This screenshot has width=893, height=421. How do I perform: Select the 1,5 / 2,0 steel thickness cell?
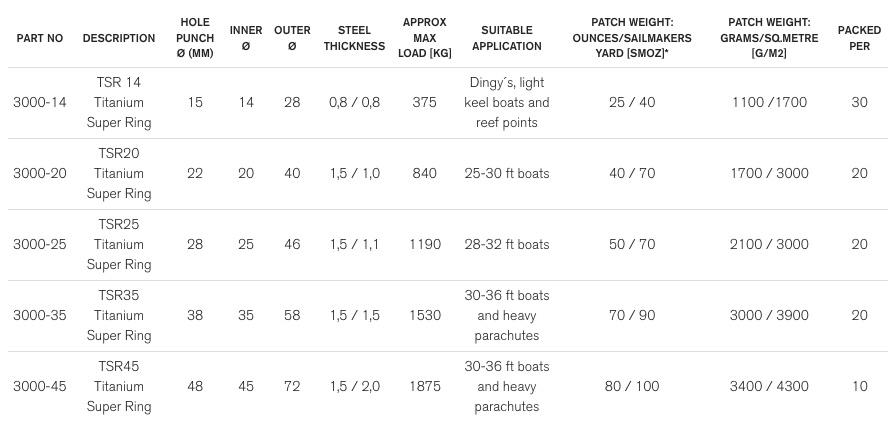click(354, 386)
